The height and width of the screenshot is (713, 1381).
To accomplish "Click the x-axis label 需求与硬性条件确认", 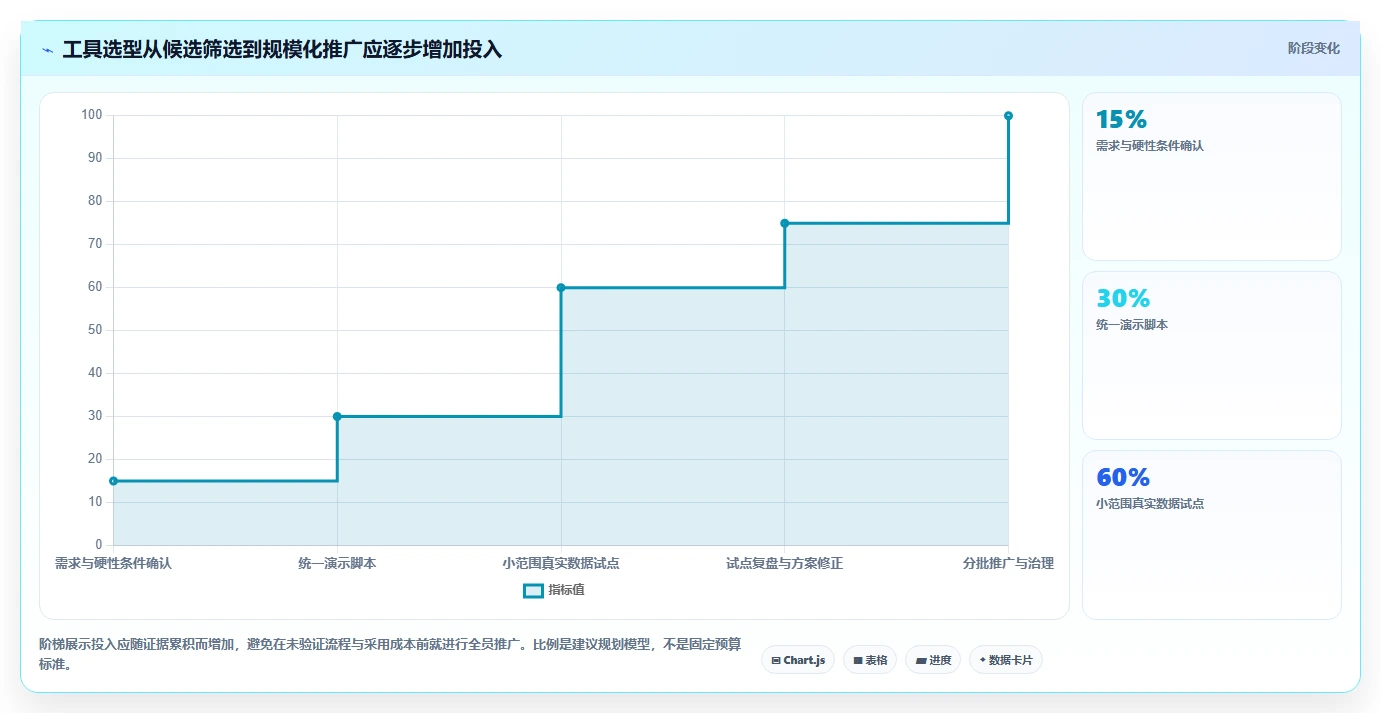I will [113, 563].
